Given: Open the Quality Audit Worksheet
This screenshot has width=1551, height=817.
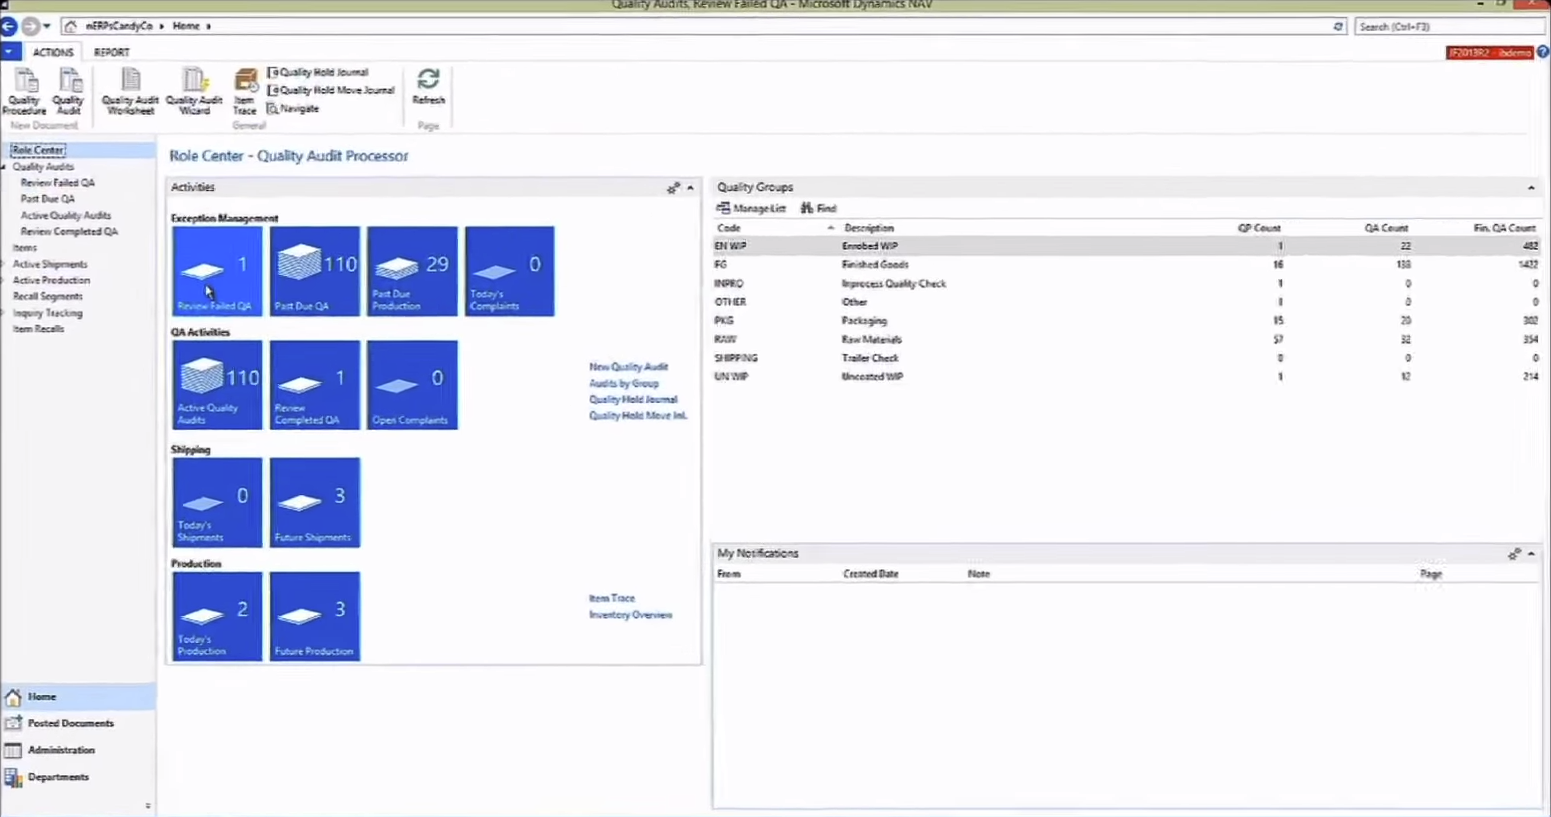Looking at the screenshot, I should pos(130,91).
